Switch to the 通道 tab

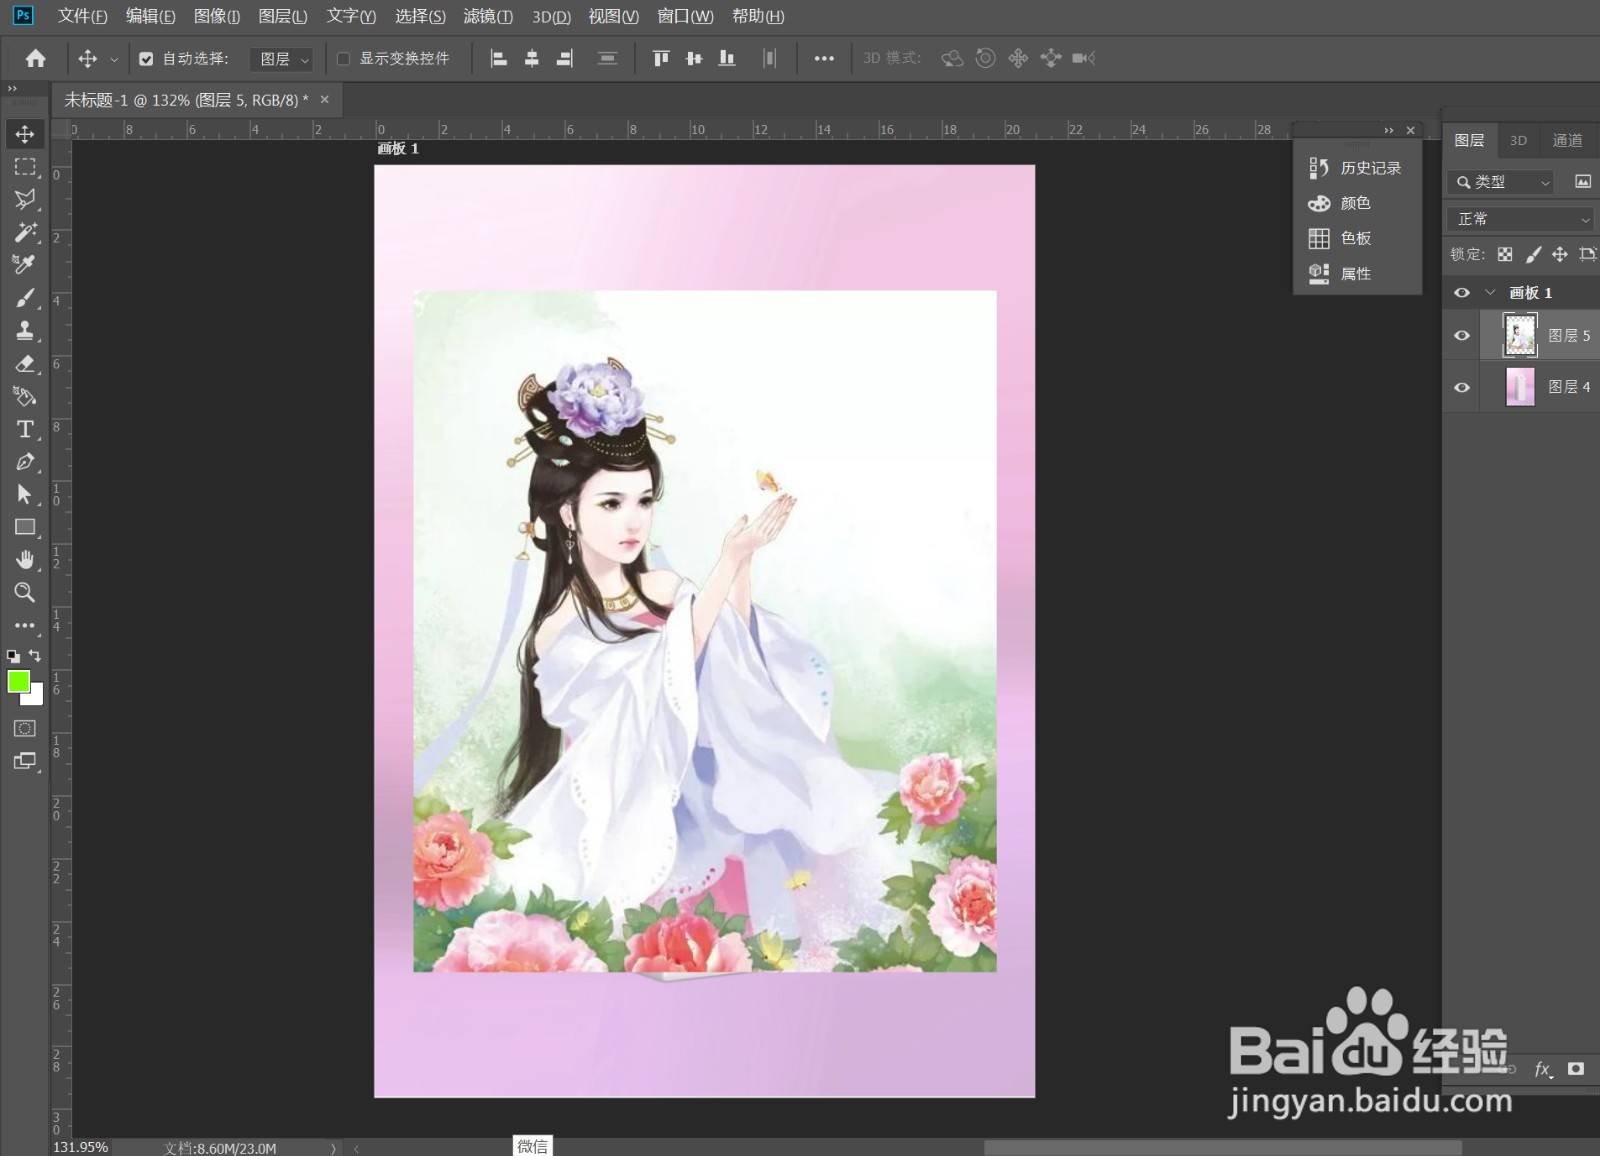1567,140
